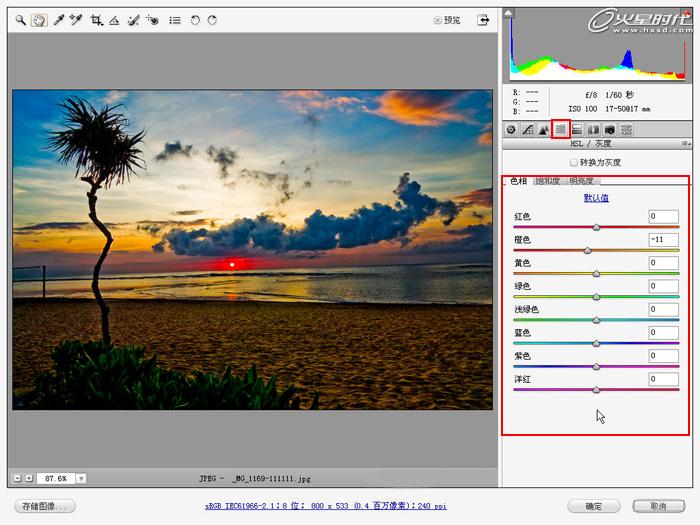The height and width of the screenshot is (525, 700).
Task: Toggle shadow clipping warning on histogram
Action: point(508,13)
